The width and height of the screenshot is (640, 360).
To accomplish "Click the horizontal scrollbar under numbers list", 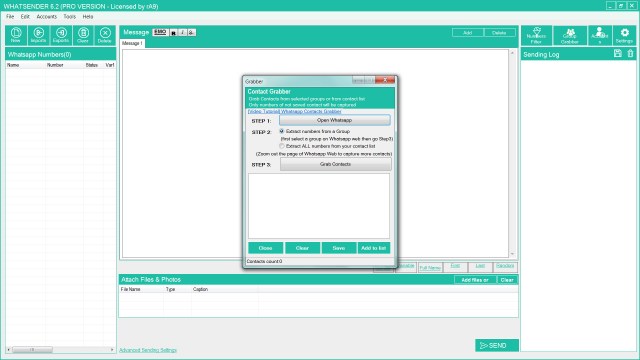I will tap(60, 350).
